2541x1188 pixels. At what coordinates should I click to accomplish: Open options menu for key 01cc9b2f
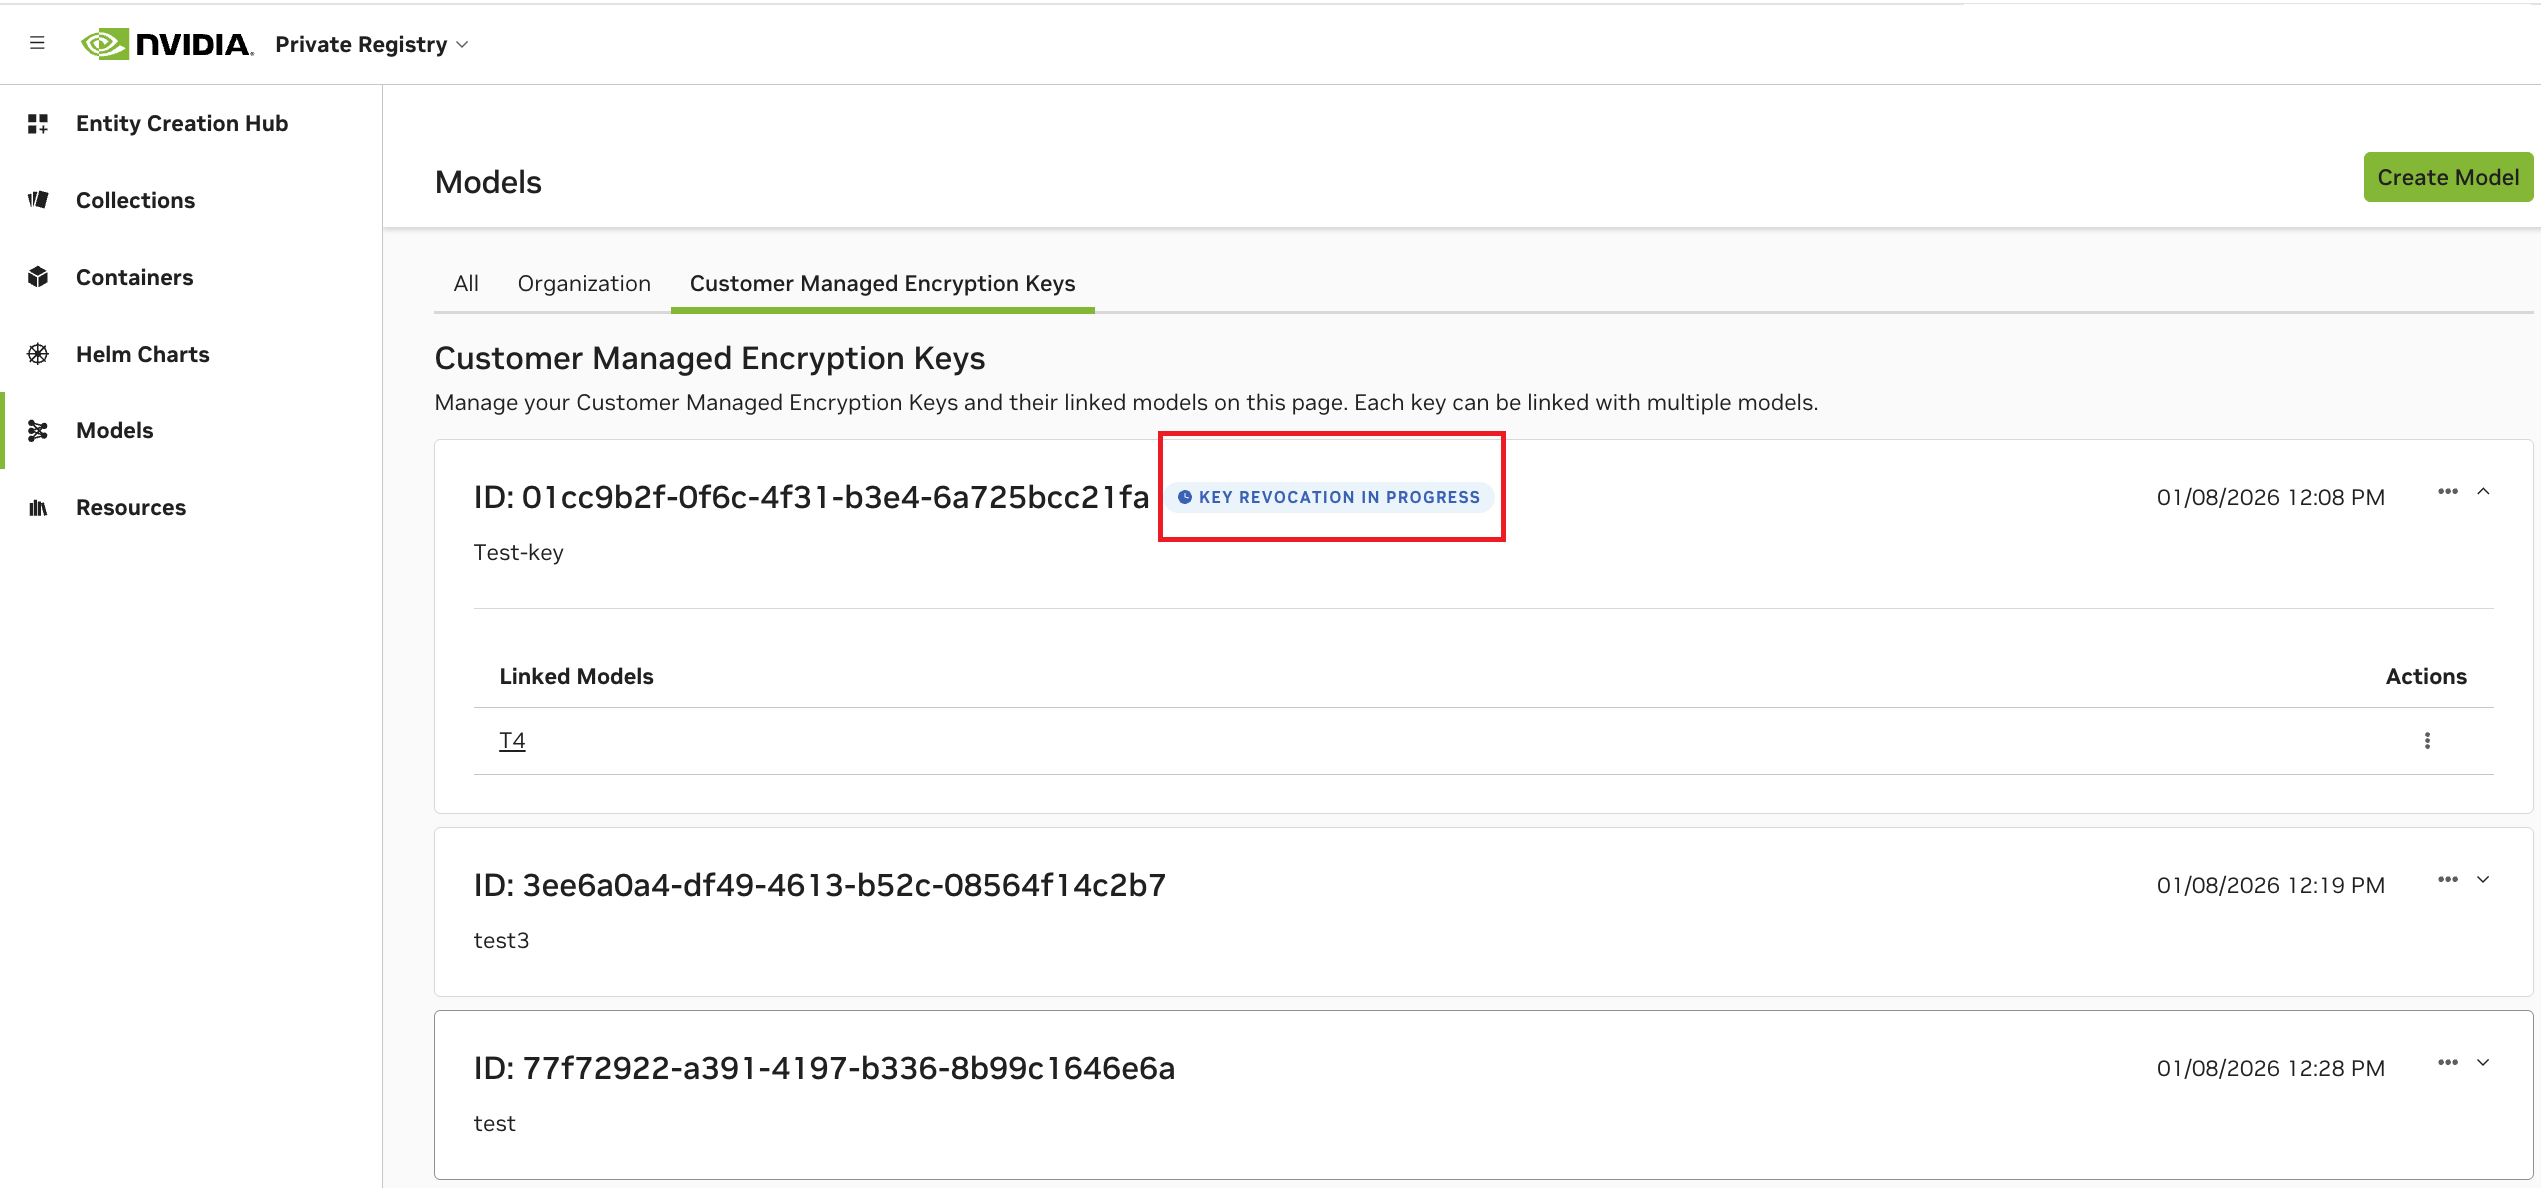point(2447,492)
